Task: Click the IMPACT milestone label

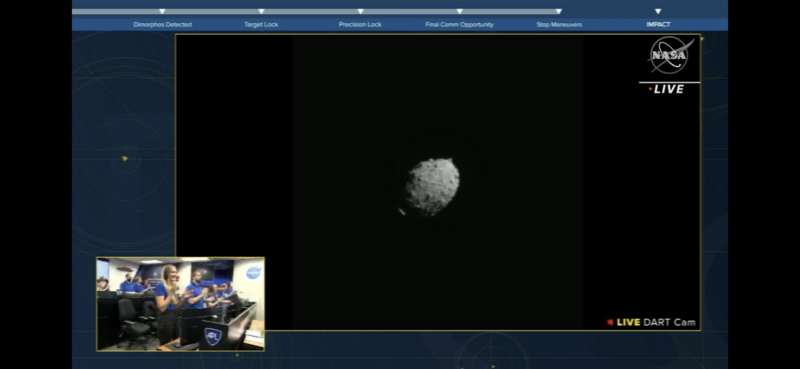Action: tap(658, 24)
